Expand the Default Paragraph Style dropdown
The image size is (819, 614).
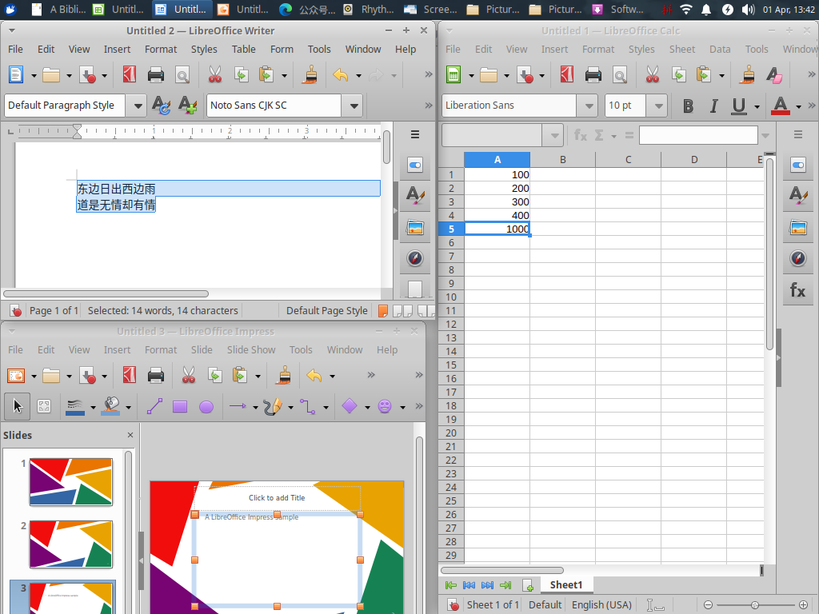tap(137, 105)
